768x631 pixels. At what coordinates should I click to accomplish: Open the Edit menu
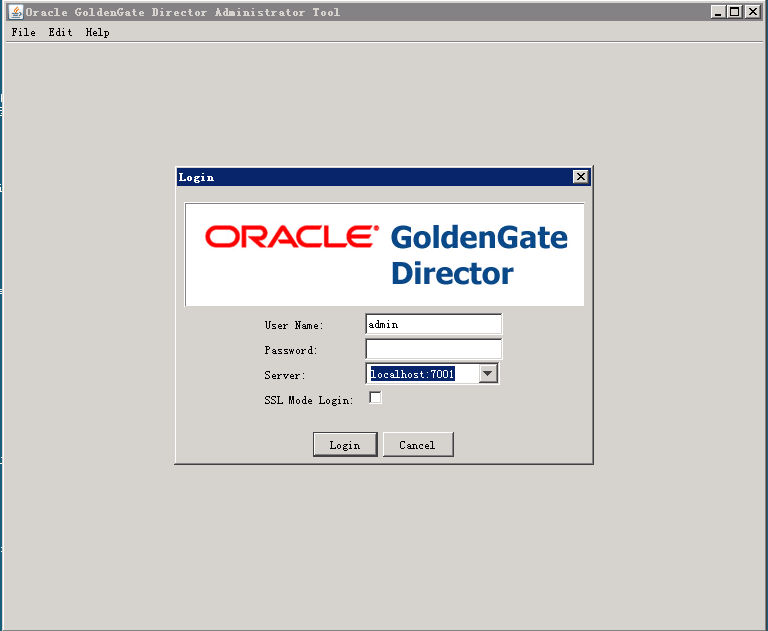tap(60, 32)
